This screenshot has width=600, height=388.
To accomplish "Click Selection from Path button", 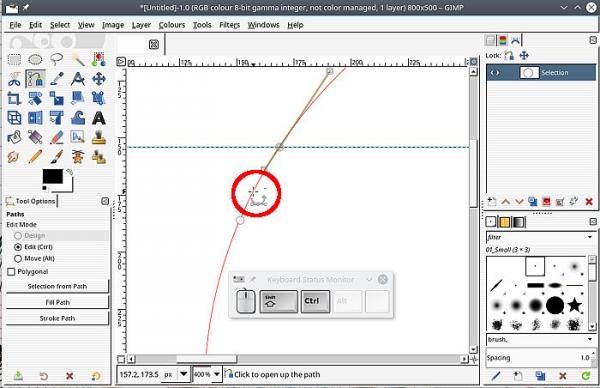I will click(57, 286).
